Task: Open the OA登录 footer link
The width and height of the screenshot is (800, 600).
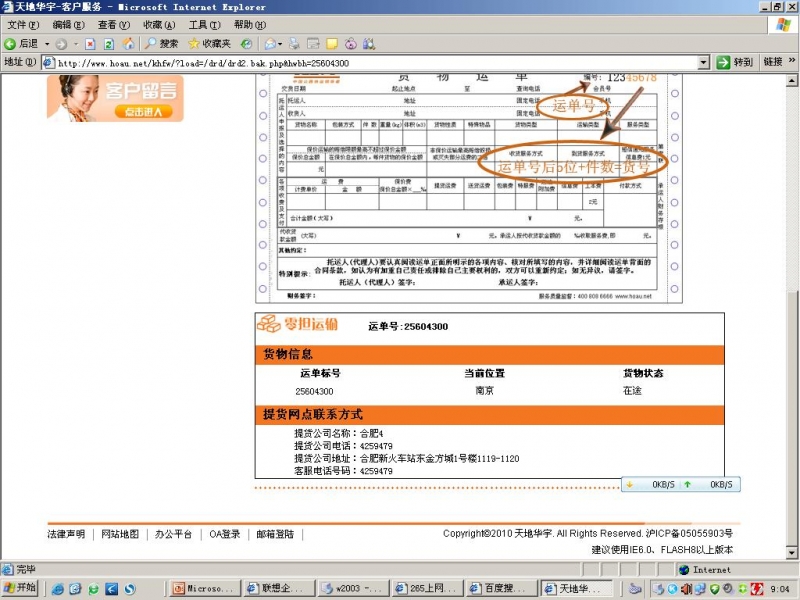Action: (224, 534)
